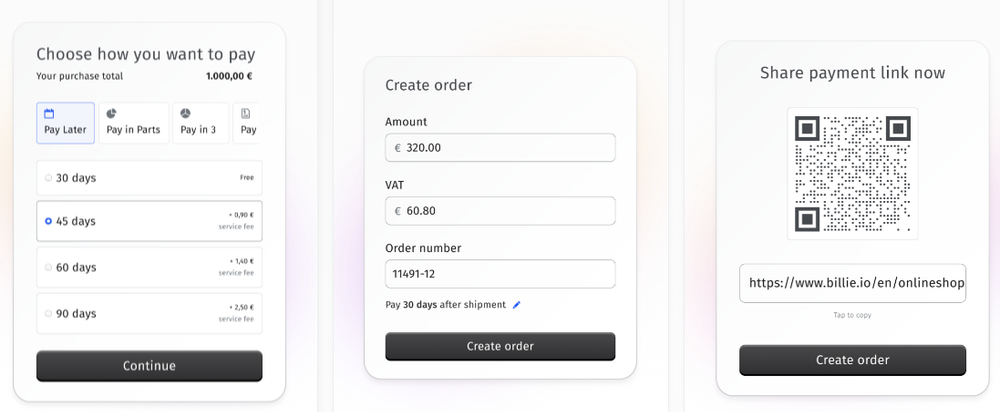Switch to the Pay in 3 tab
1000x412 pixels.
(x=199, y=123)
